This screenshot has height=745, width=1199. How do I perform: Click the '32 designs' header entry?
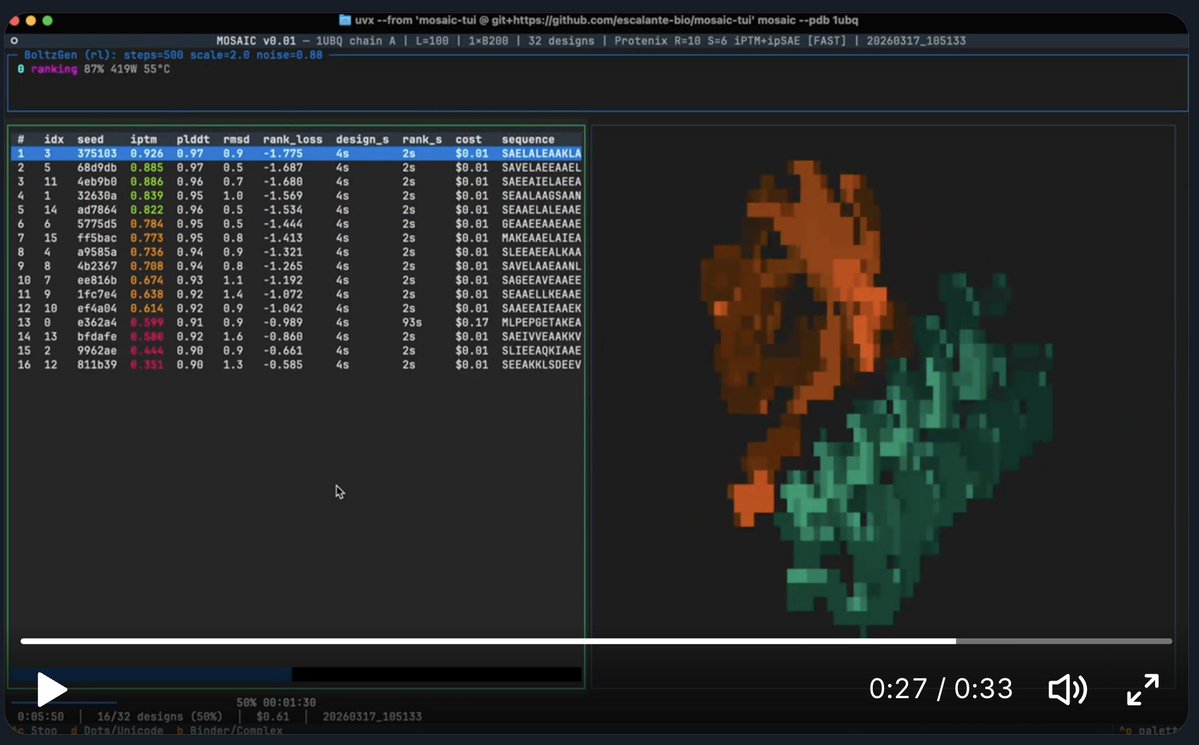[x=561, y=41]
